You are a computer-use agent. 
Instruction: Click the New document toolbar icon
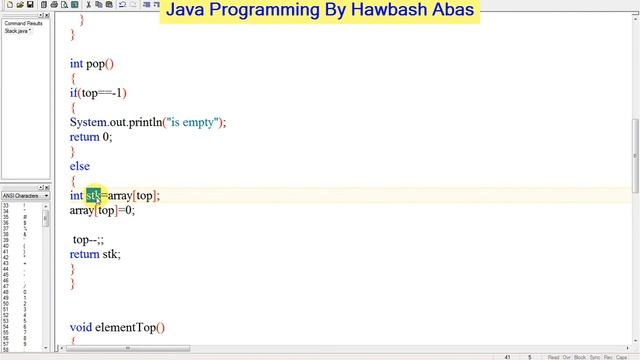pyautogui.click(x=10, y=4)
